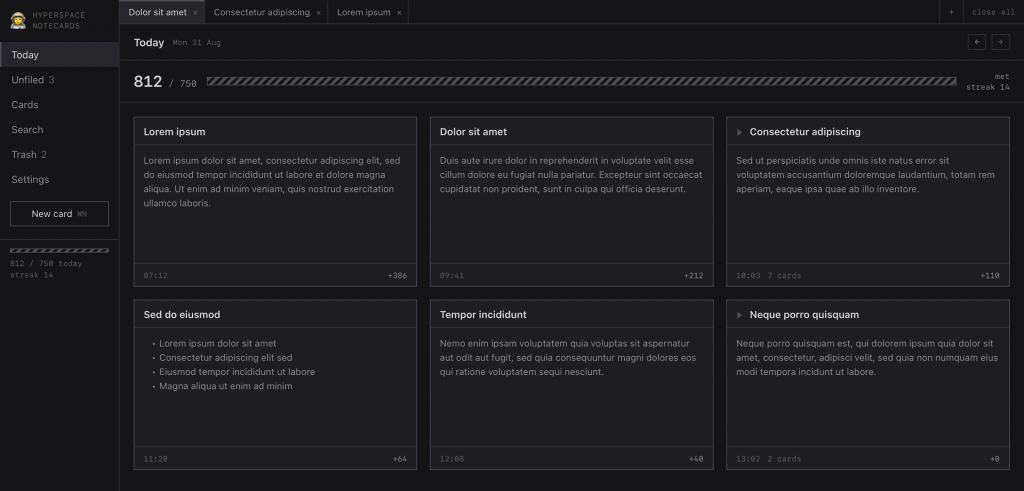The height and width of the screenshot is (491, 1024).
Task: Click the +212 word count
Action: (x=694, y=276)
